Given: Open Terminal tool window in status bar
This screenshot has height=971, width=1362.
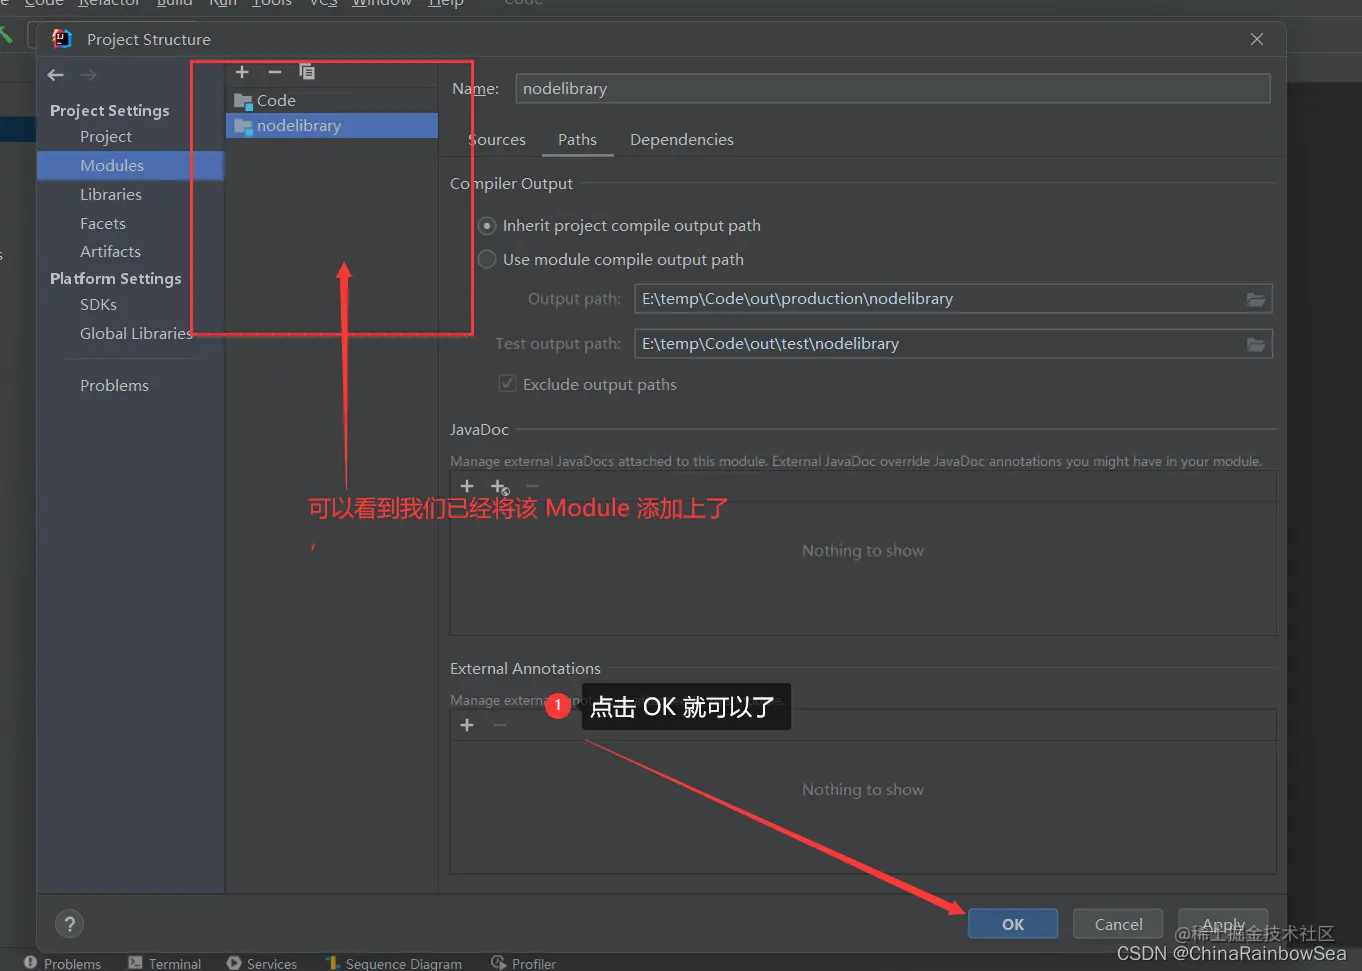Looking at the screenshot, I should (x=165, y=963).
